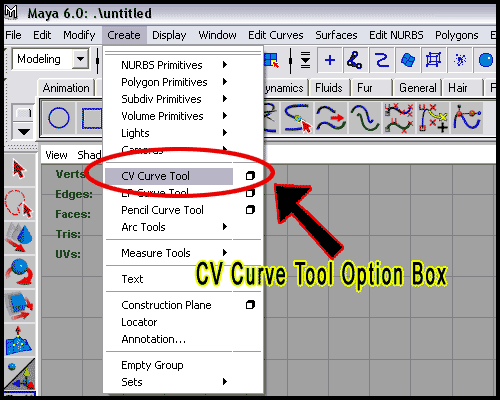
Task: Choose CV Curve Tool from Create menu
Action: [169, 176]
